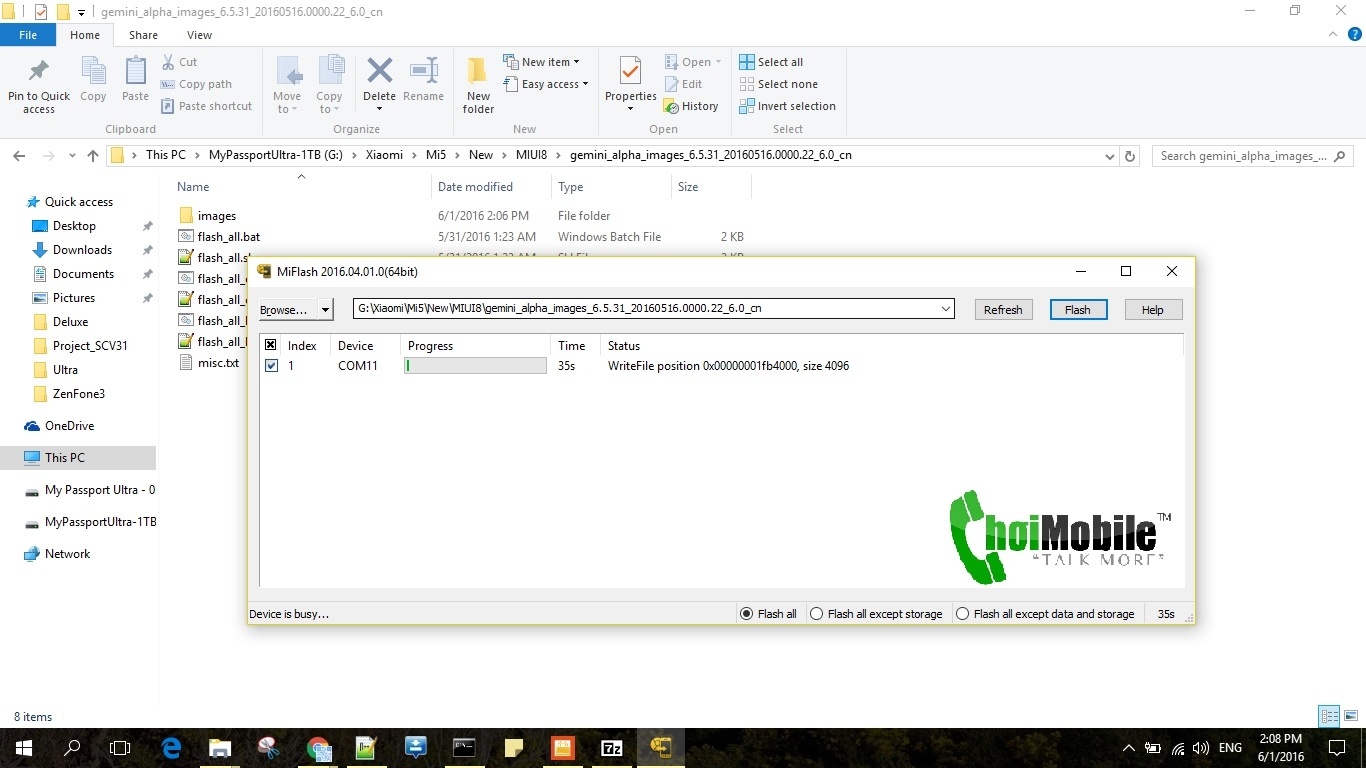
Task: Click the Refresh button in MiFlash
Action: 1003,310
